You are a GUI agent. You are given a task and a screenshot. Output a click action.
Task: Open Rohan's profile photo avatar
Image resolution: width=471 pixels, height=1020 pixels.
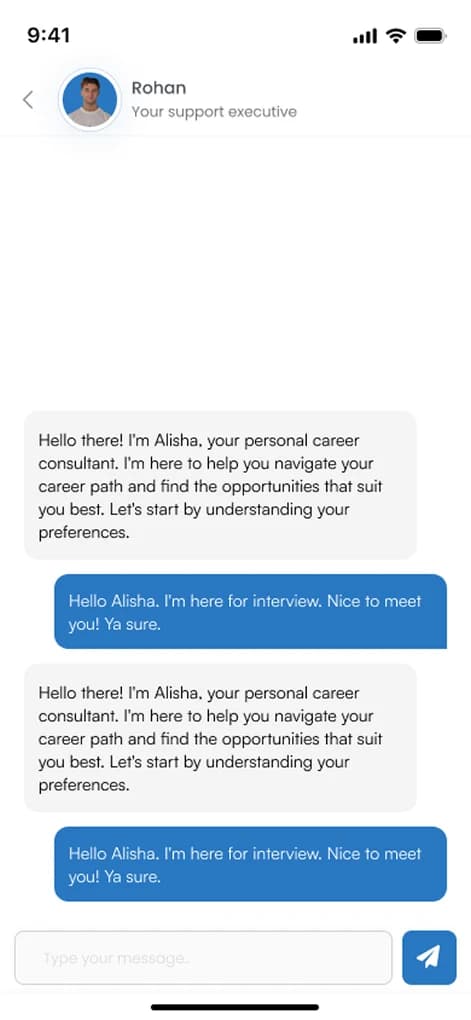90,100
